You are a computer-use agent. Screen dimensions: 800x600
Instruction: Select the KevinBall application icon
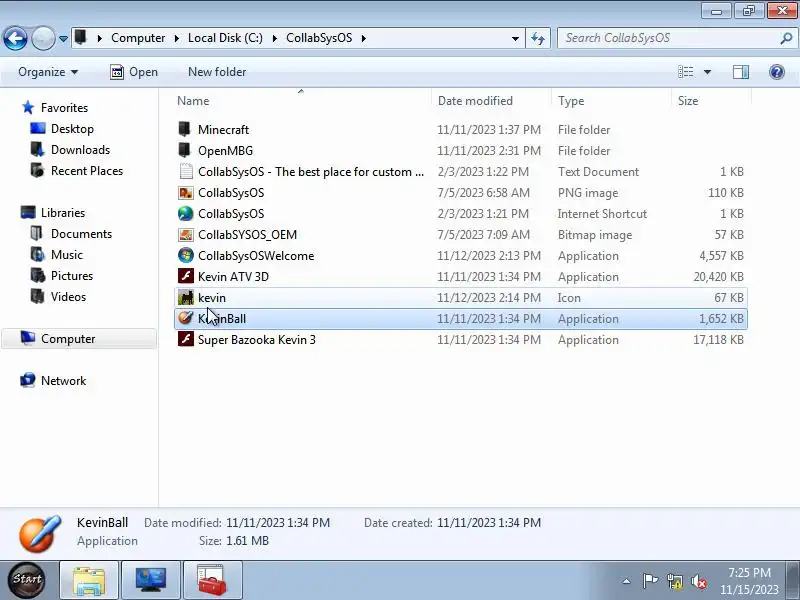[186, 318]
